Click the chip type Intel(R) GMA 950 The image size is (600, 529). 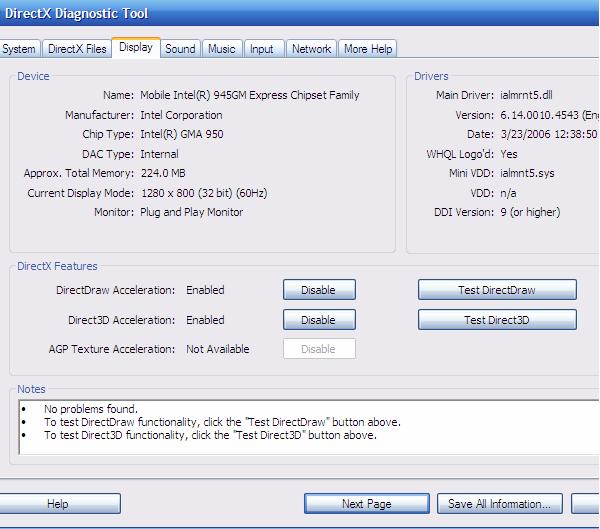point(182,134)
